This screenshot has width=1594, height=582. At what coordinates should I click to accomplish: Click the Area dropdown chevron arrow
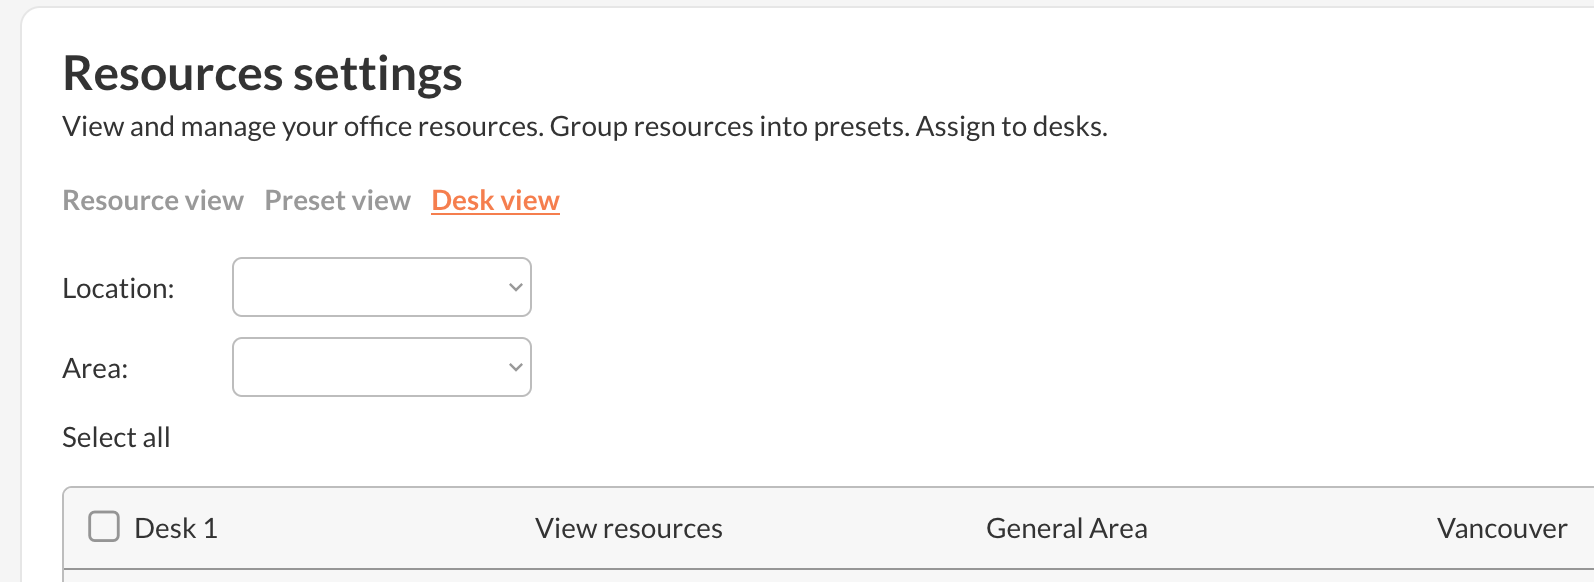pos(516,367)
